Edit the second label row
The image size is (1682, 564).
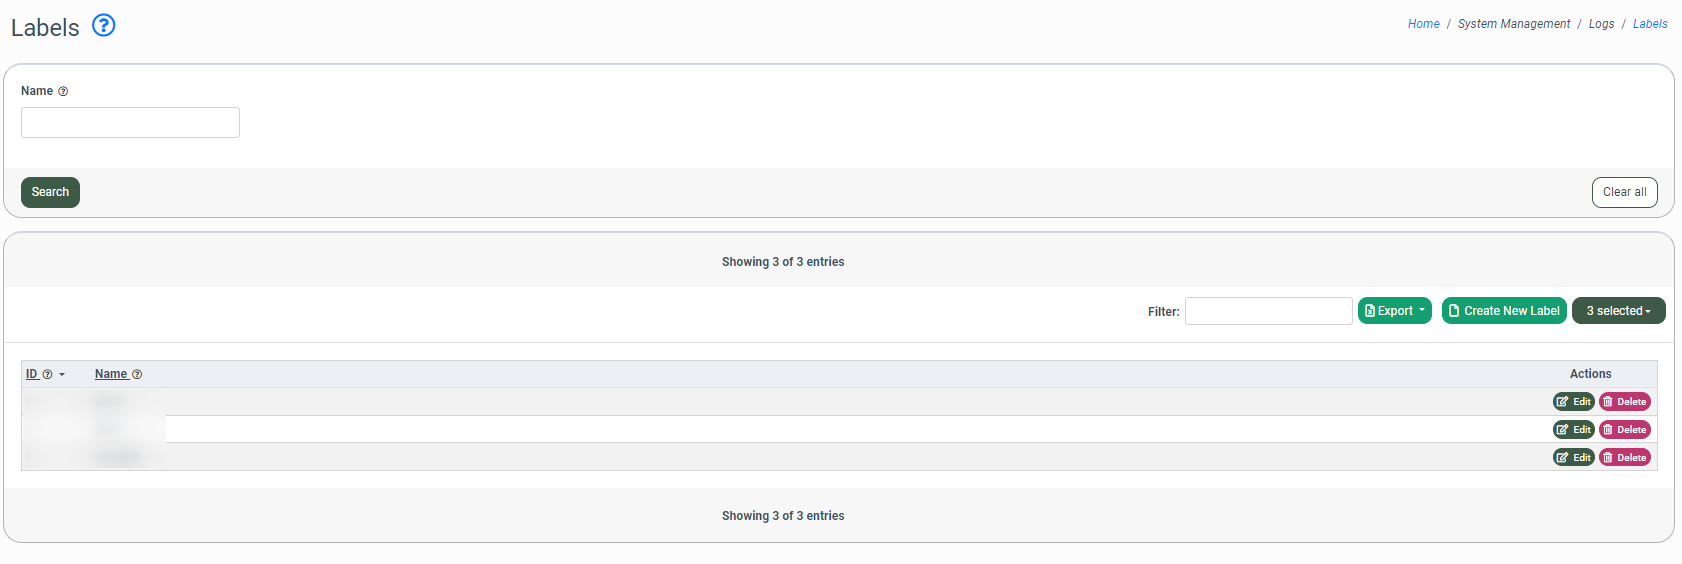(1573, 430)
